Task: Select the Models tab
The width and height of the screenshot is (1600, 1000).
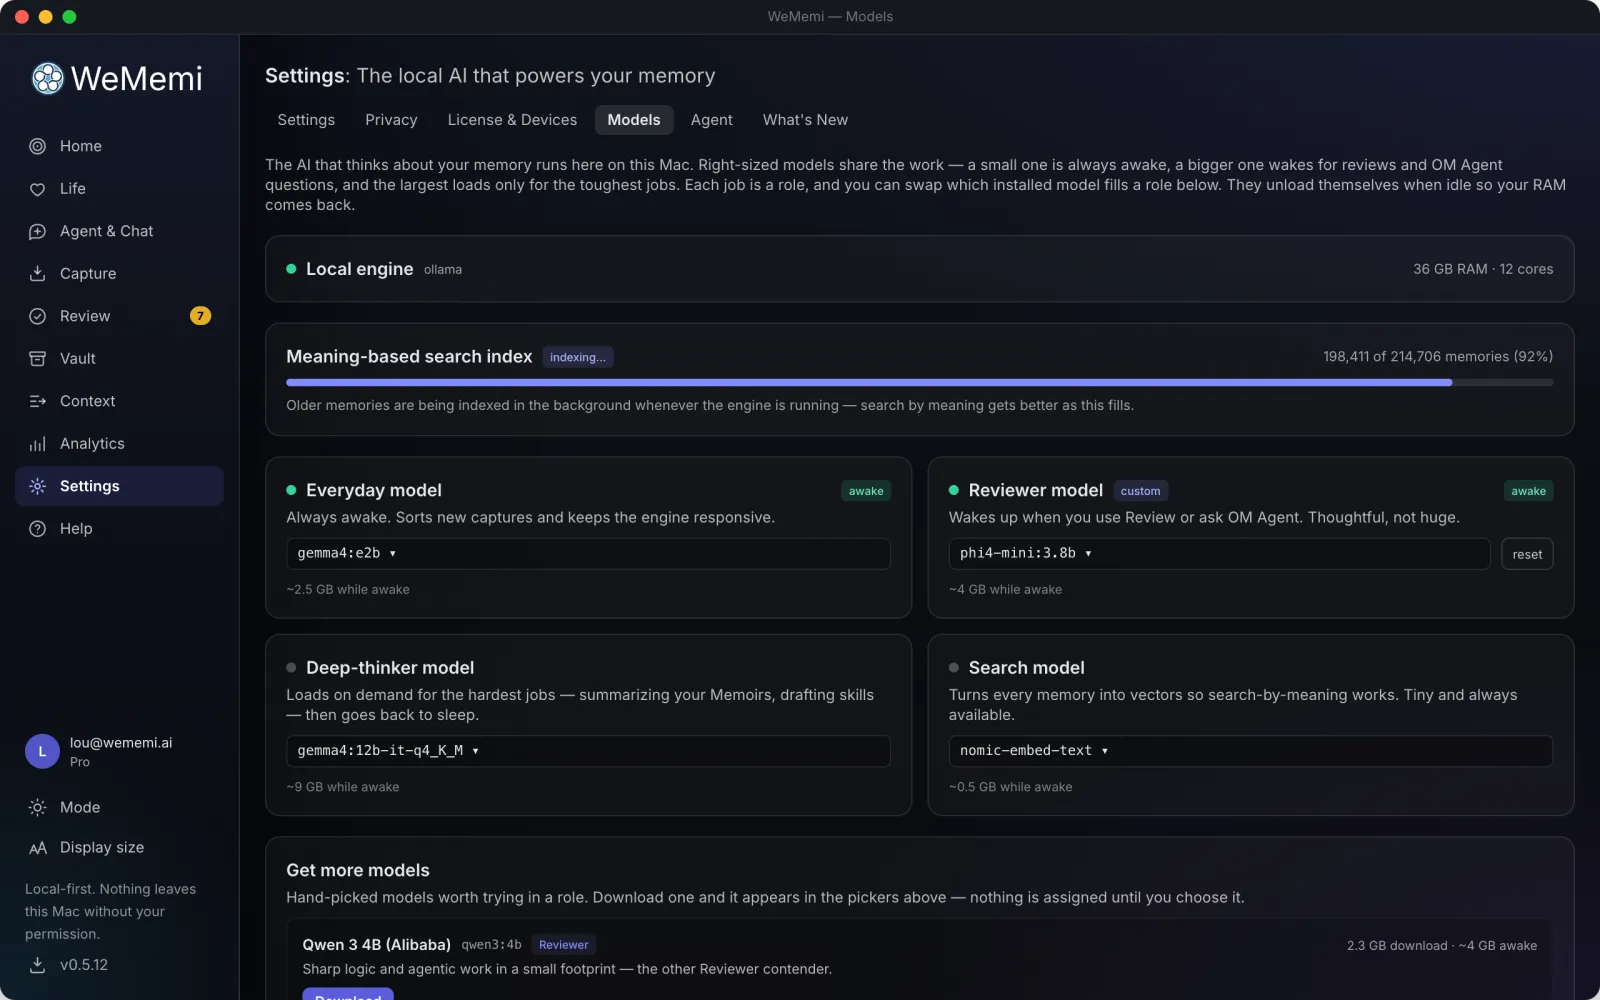Action: click(634, 120)
